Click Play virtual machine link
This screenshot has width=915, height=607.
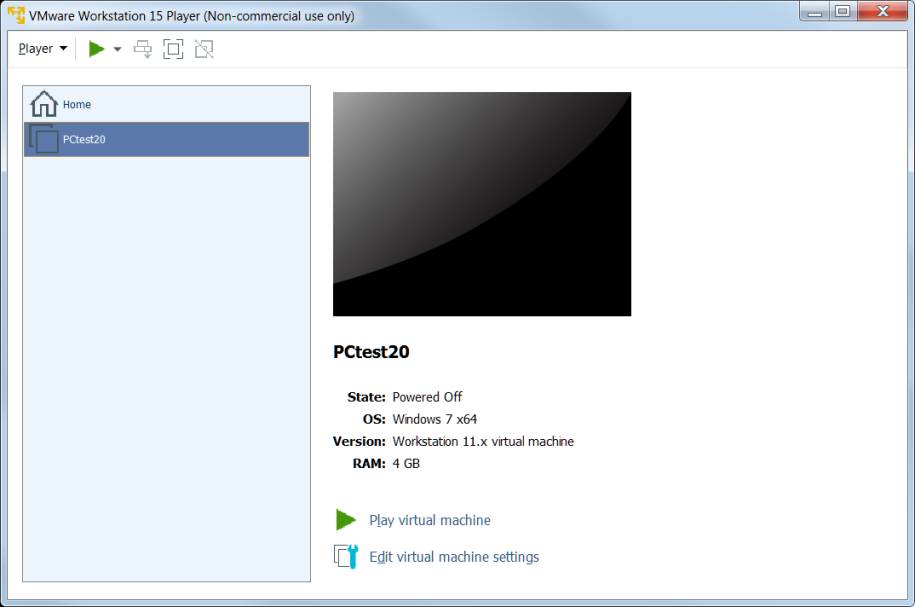(x=429, y=520)
